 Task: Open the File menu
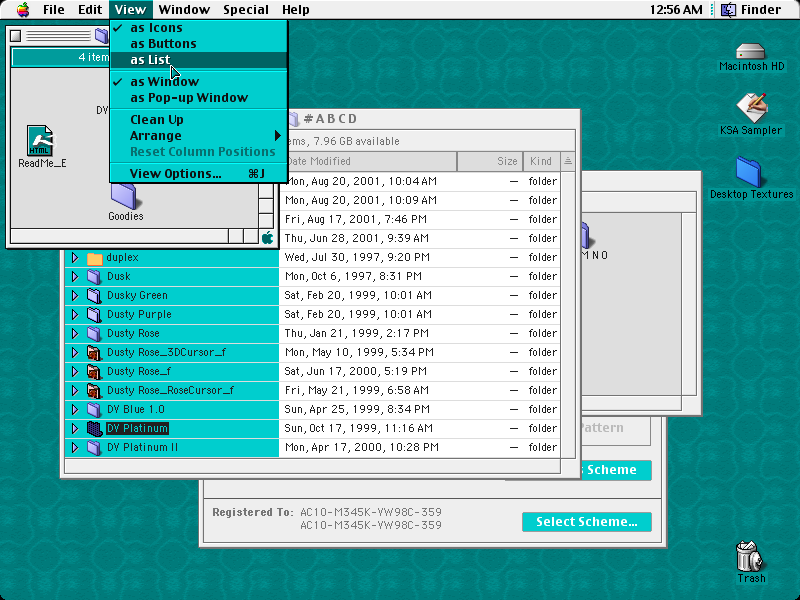click(54, 10)
